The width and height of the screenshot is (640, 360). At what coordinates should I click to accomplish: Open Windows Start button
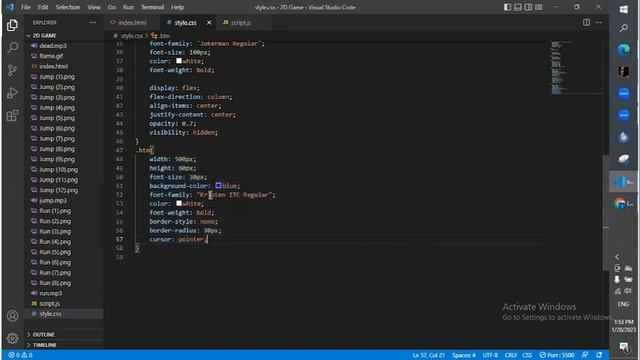623,9
